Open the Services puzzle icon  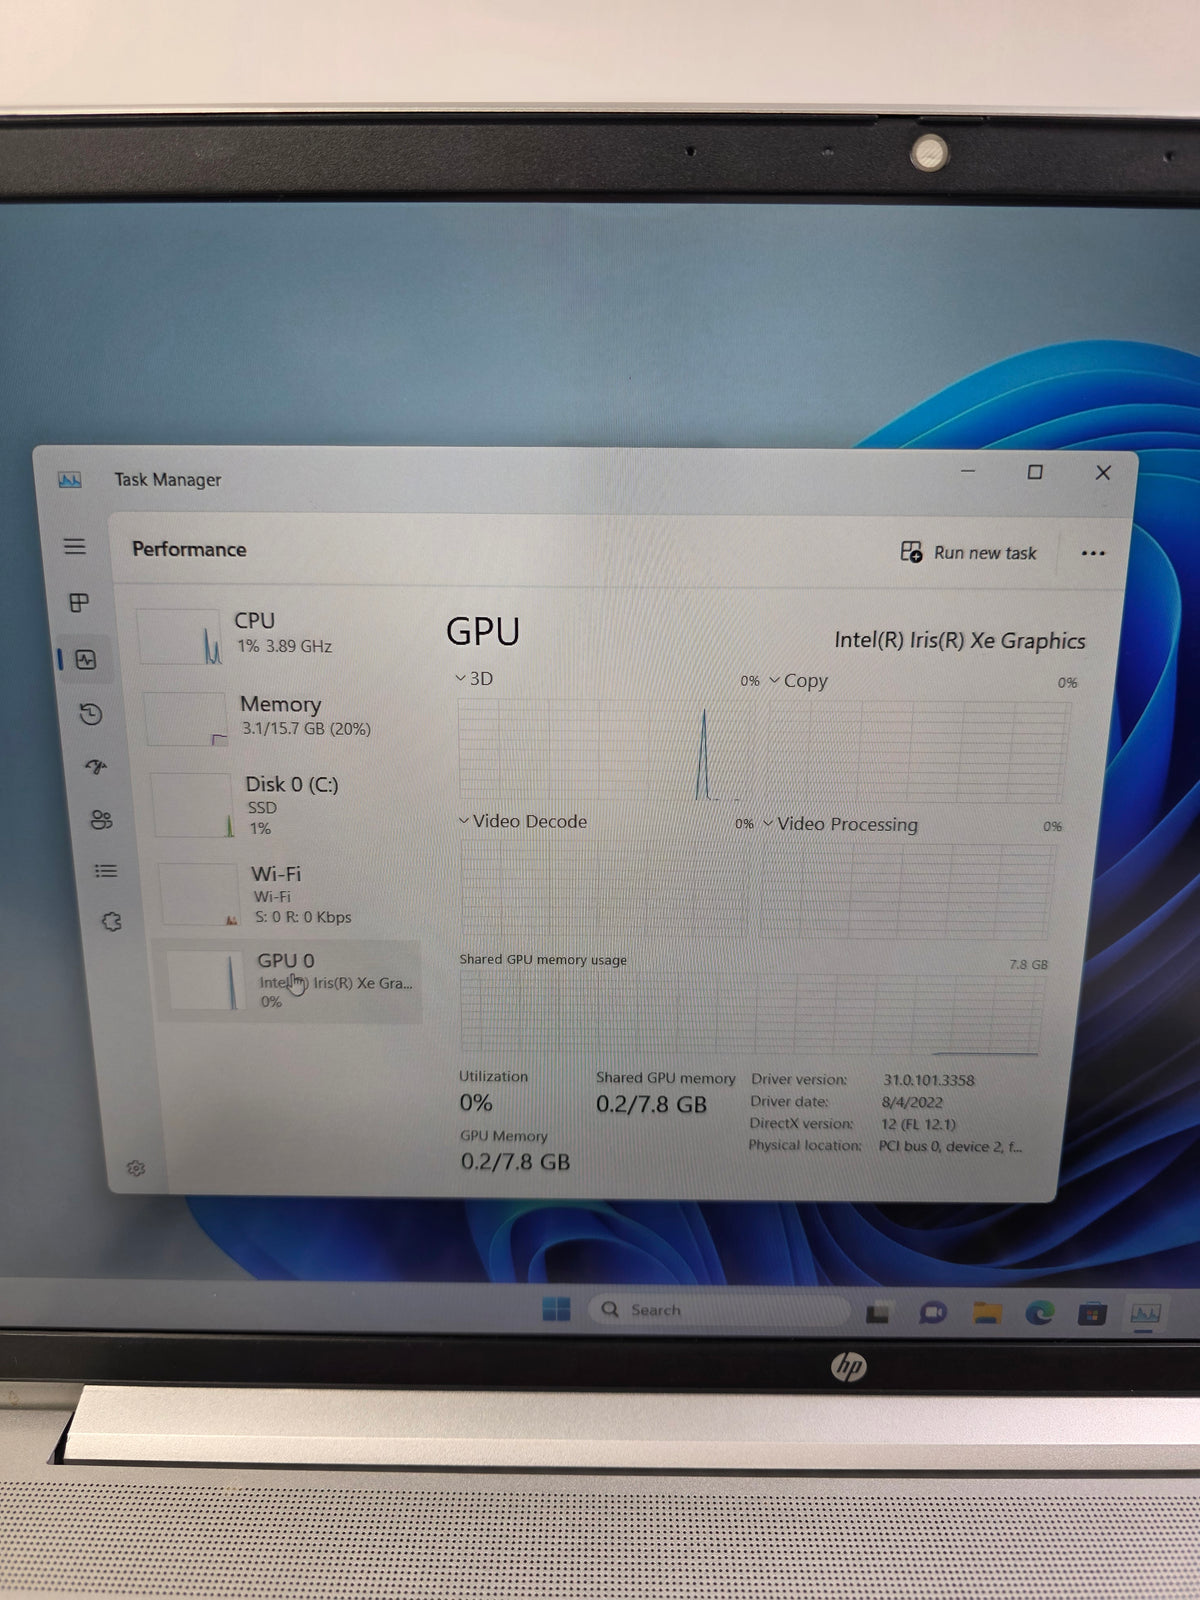tap(112, 922)
